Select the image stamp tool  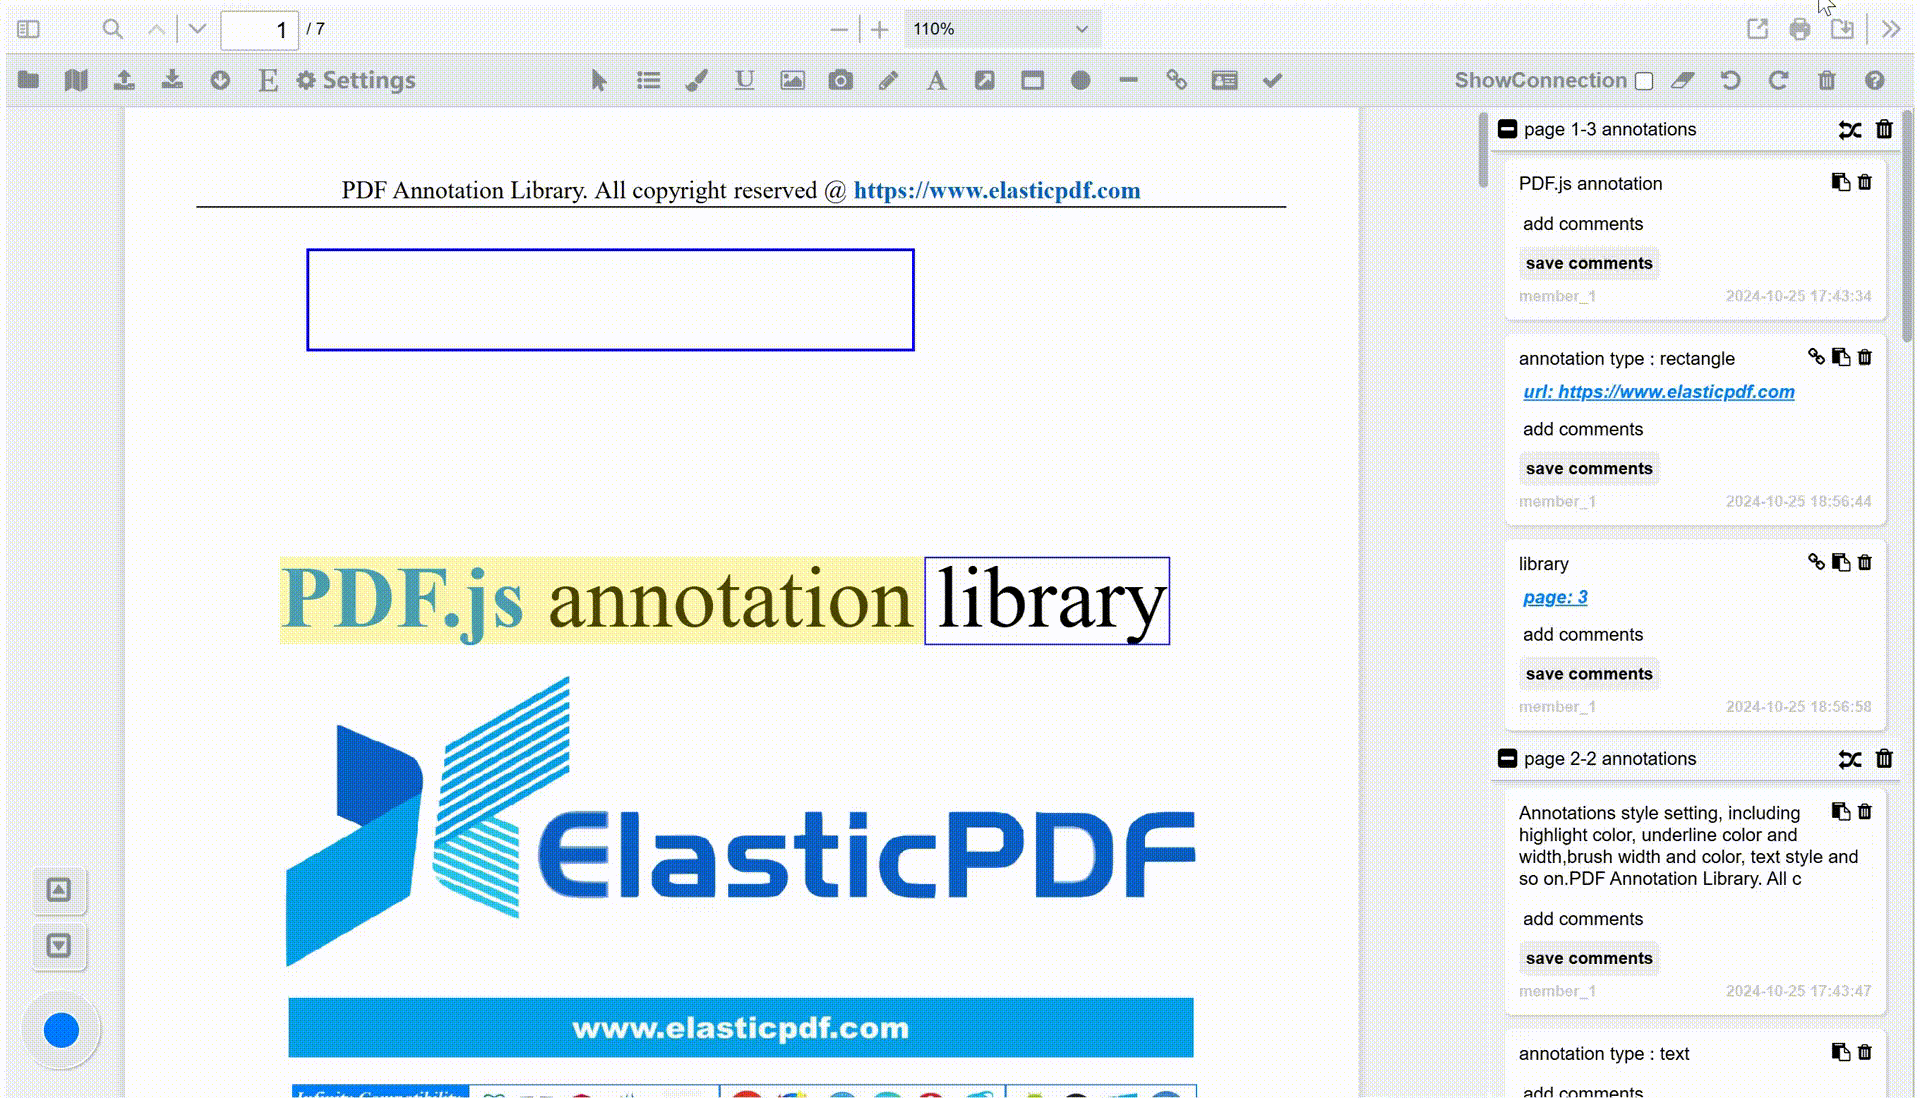(x=792, y=81)
